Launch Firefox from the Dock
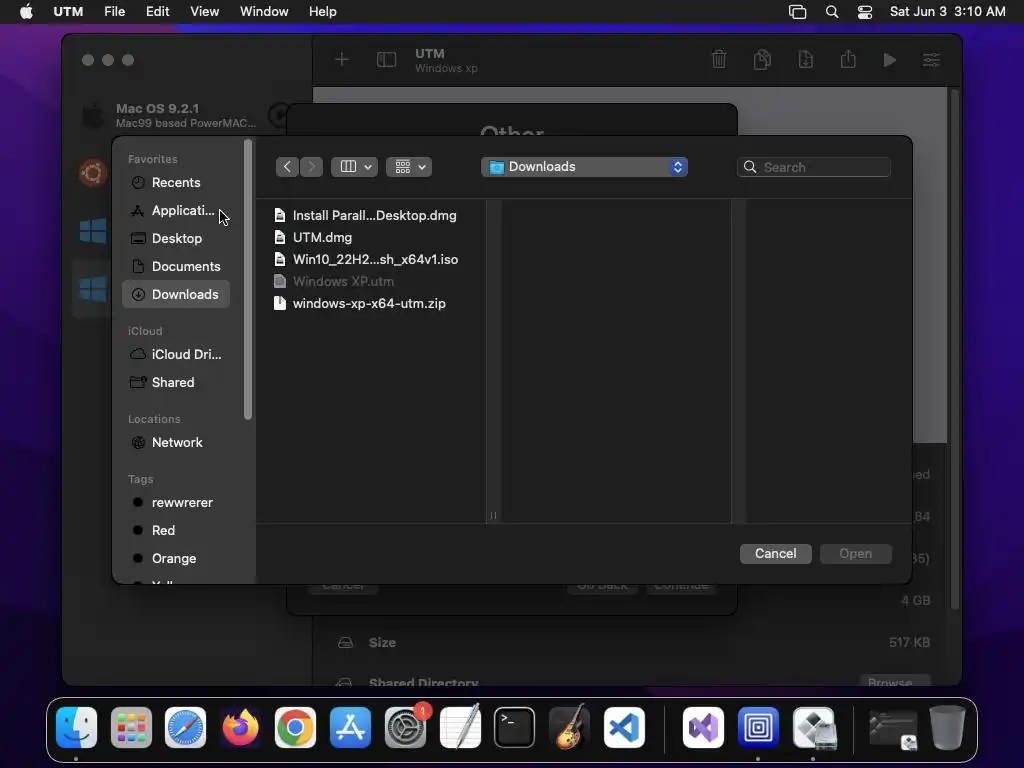1024x768 pixels. [240, 728]
